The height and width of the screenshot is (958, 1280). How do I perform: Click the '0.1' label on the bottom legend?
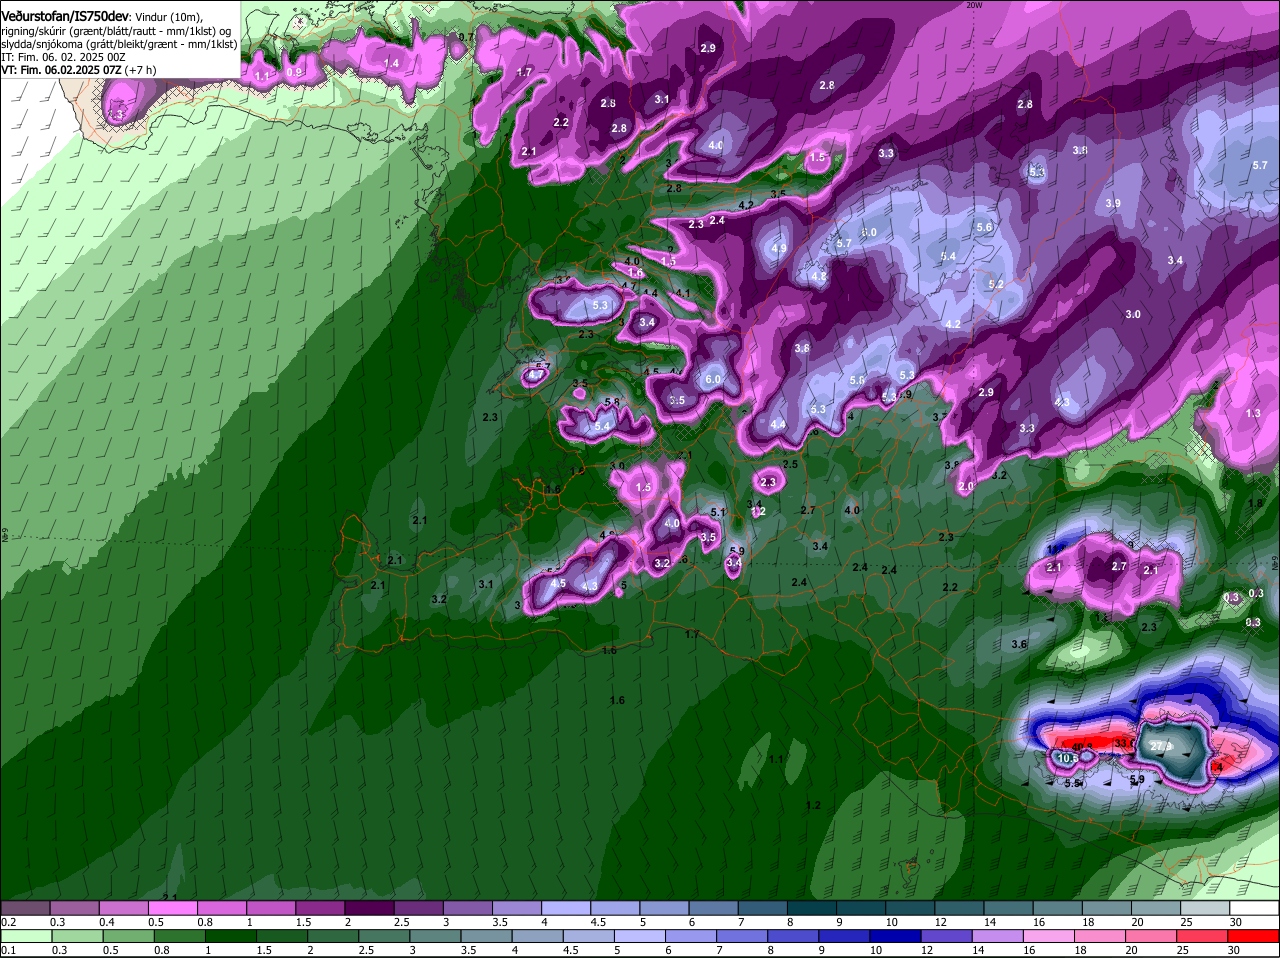(x=9, y=950)
